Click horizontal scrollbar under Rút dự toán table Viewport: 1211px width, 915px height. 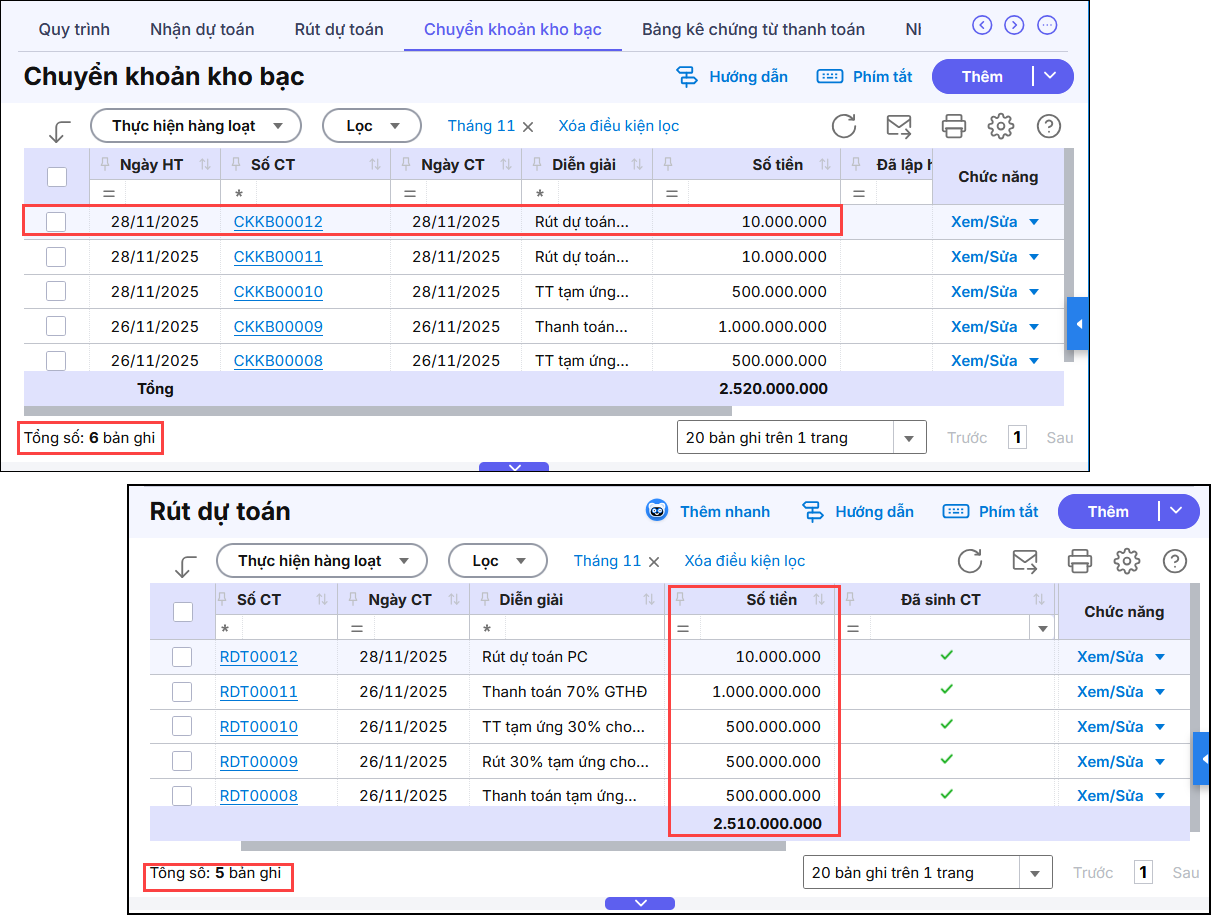(513, 846)
